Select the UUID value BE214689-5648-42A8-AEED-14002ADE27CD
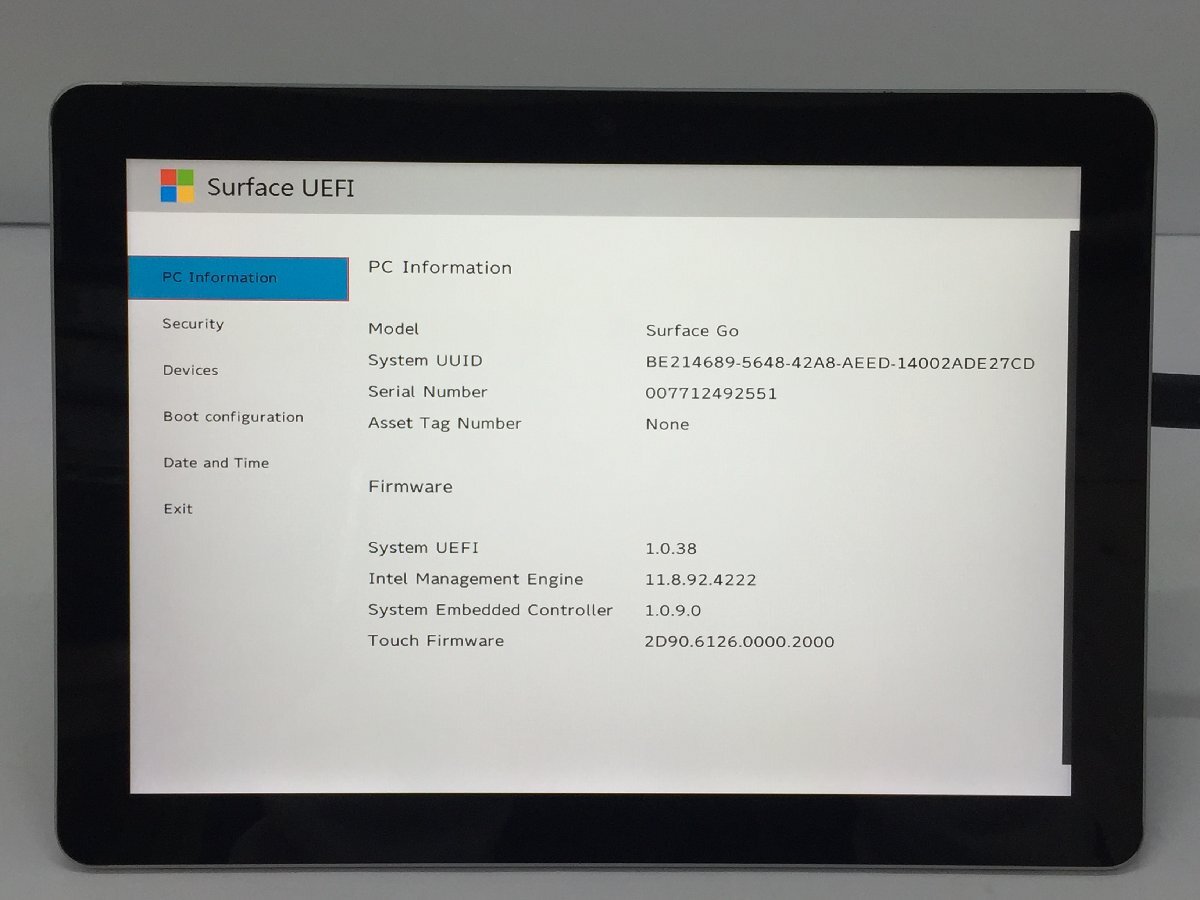The image size is (1200, 900). click(x=840, y=363)
